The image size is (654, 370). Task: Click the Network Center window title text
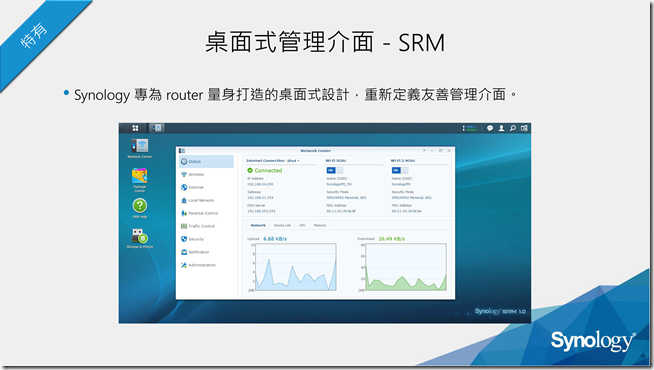pyautogui.click(x=315, y=151)
